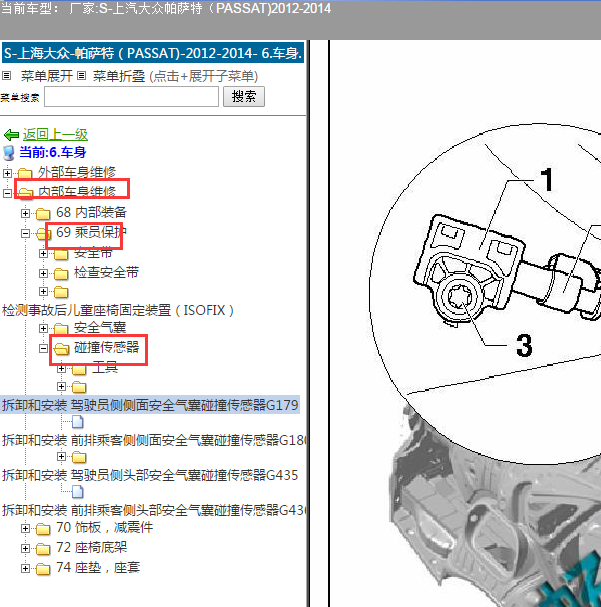Click the S-上海大众-帕萨特 header title
This screenshot has width=601, height=607.
153,53
